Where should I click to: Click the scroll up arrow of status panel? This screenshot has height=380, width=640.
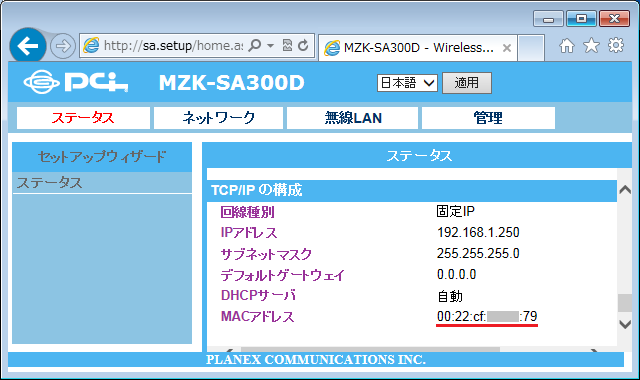coord(625,189)
